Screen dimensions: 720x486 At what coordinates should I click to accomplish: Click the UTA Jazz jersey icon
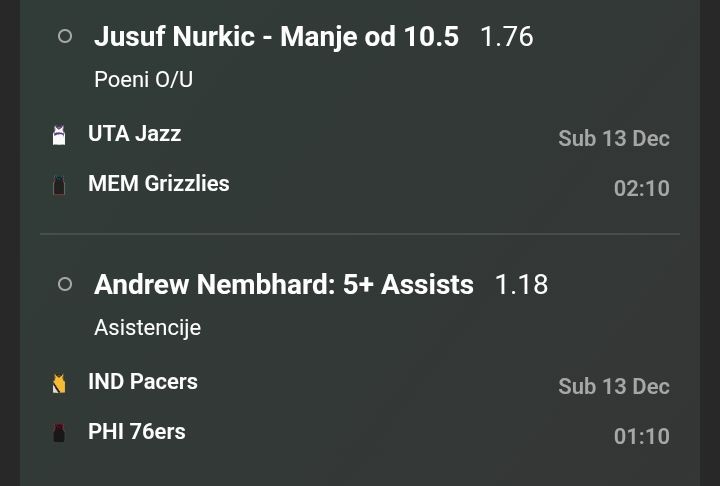pos(59,135)
